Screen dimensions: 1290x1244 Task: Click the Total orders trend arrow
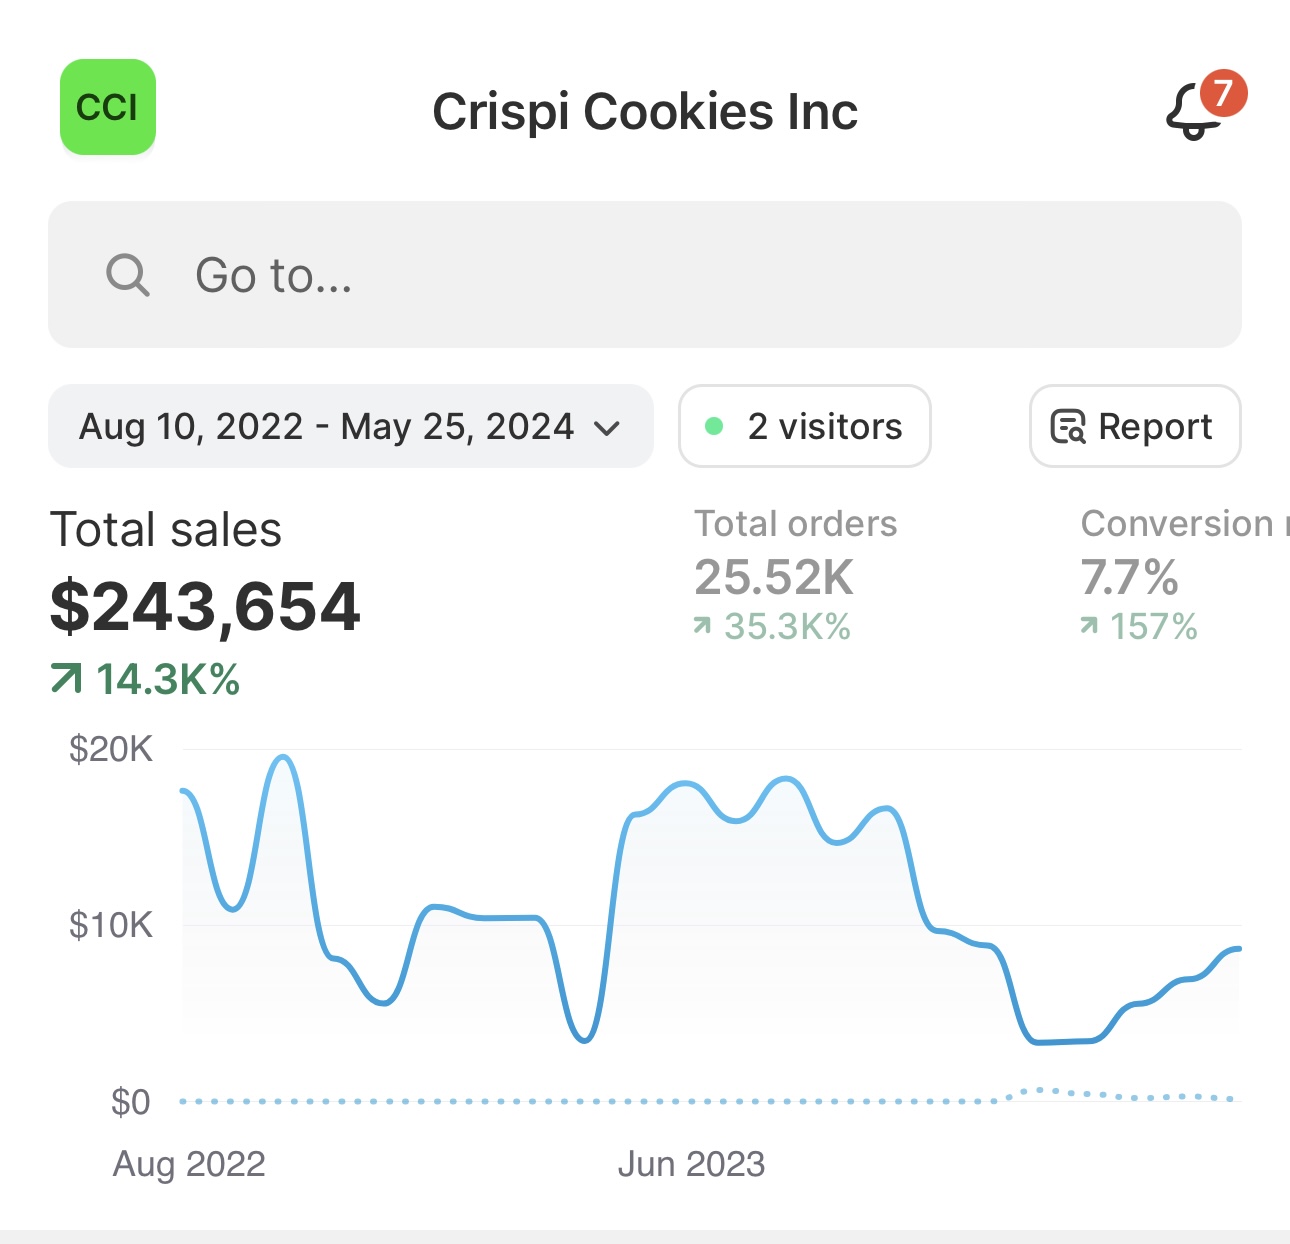(x=702, y=627)
